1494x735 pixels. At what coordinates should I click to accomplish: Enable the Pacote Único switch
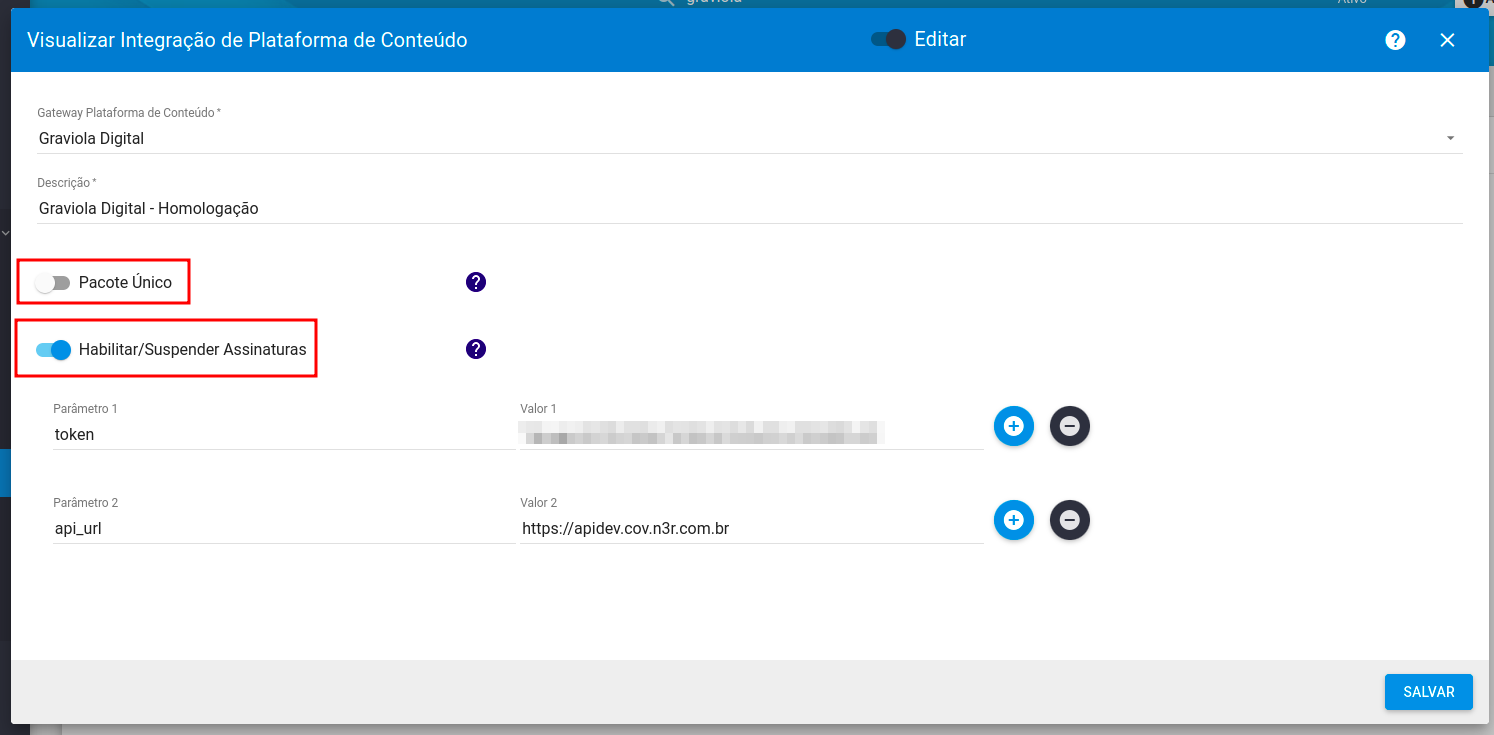(x=53, y=283)
